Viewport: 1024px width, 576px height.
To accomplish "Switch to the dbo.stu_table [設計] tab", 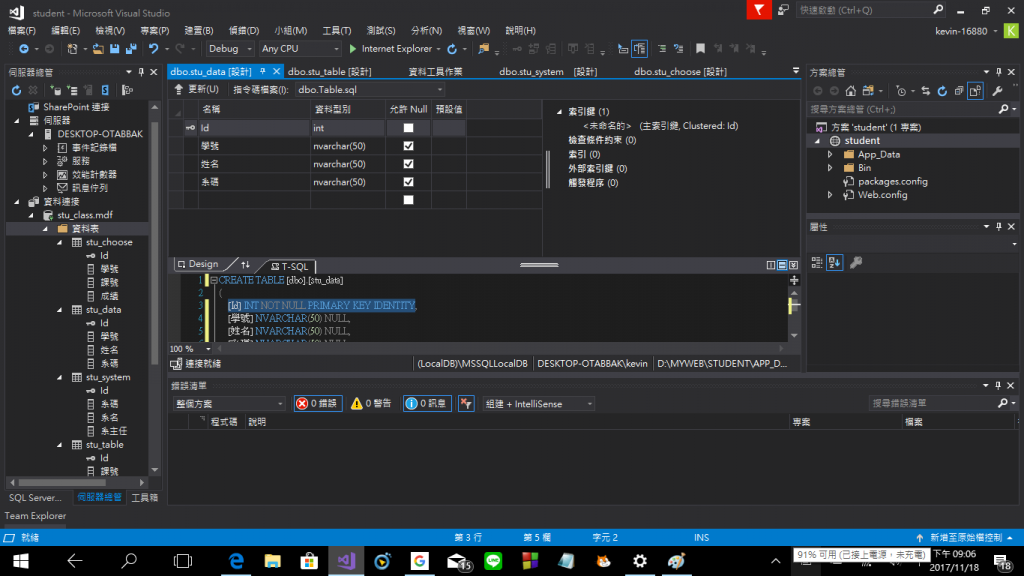I will [x=329, y=72].
